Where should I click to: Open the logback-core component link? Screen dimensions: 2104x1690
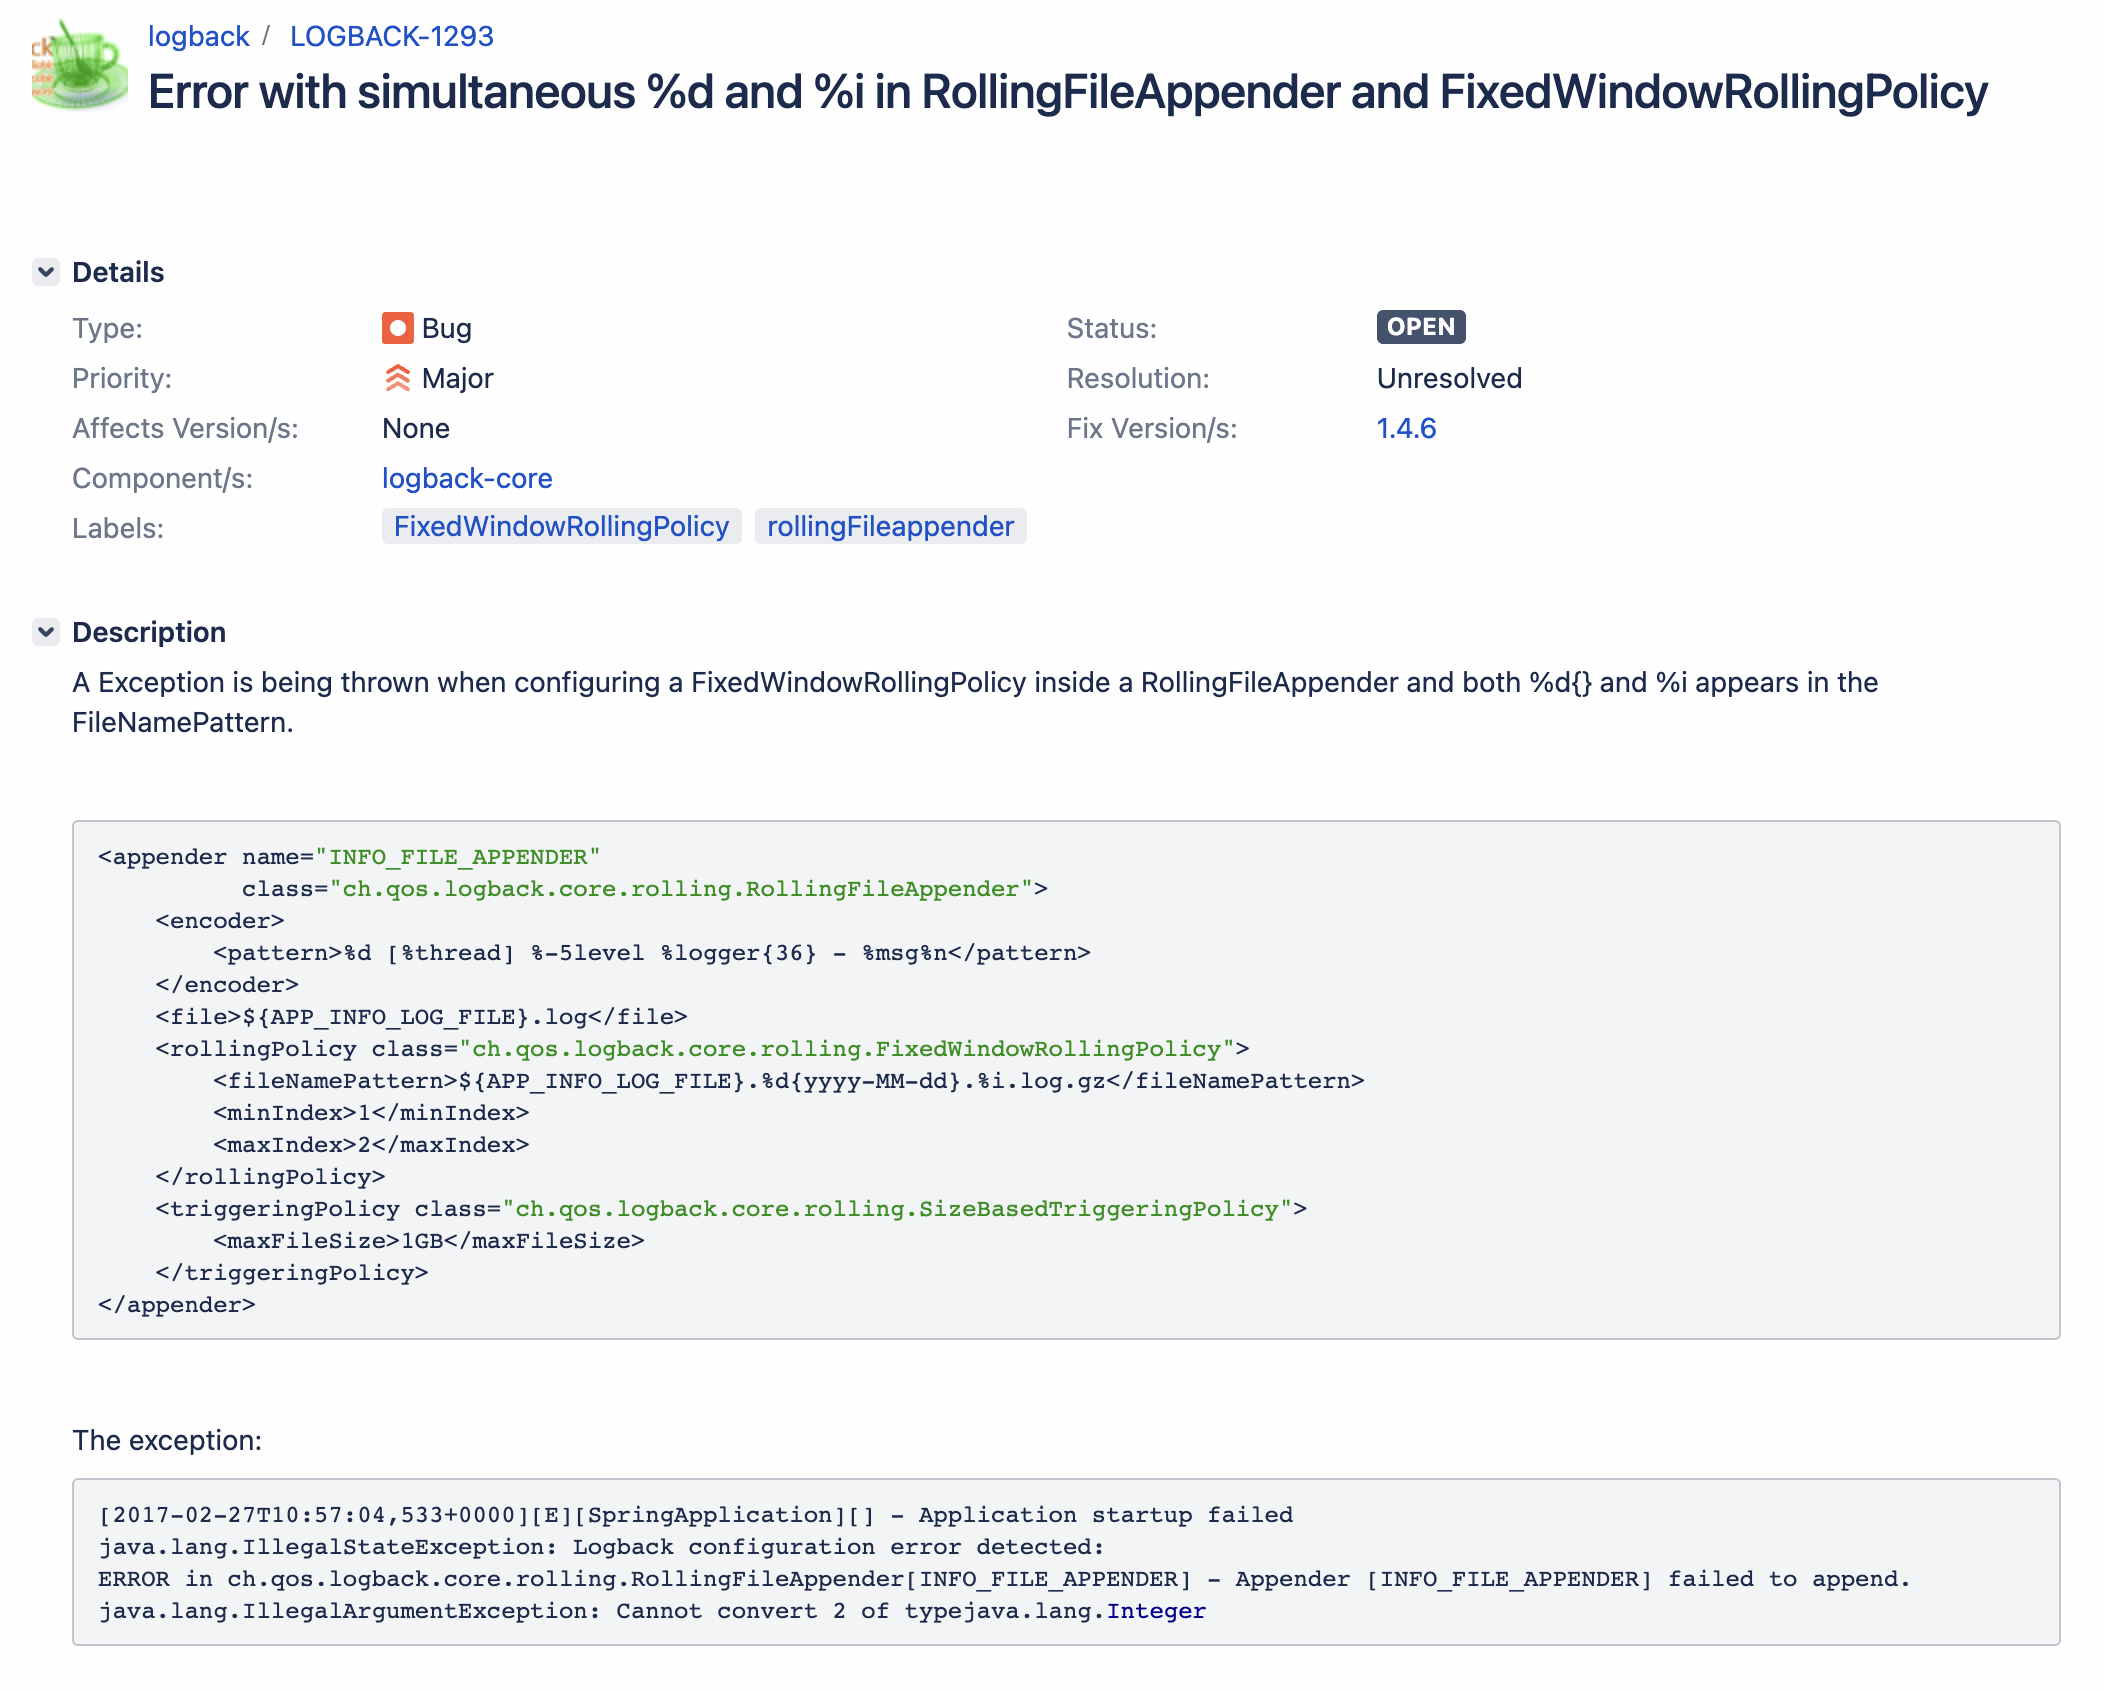point(467,478)
